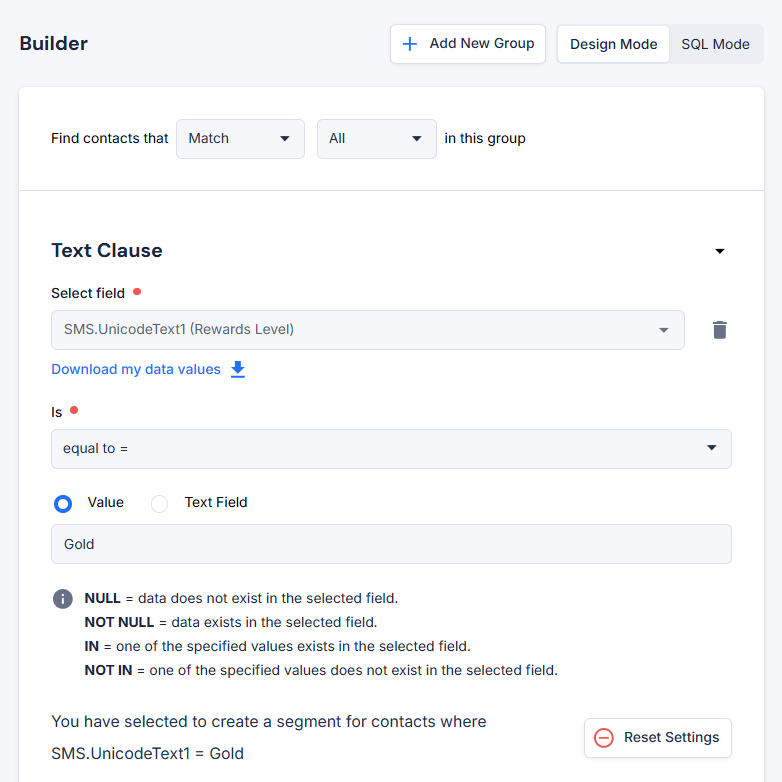Open the Match dropdown
The height and width of the screenshot is (782, 782).
(x=240, y=139)
